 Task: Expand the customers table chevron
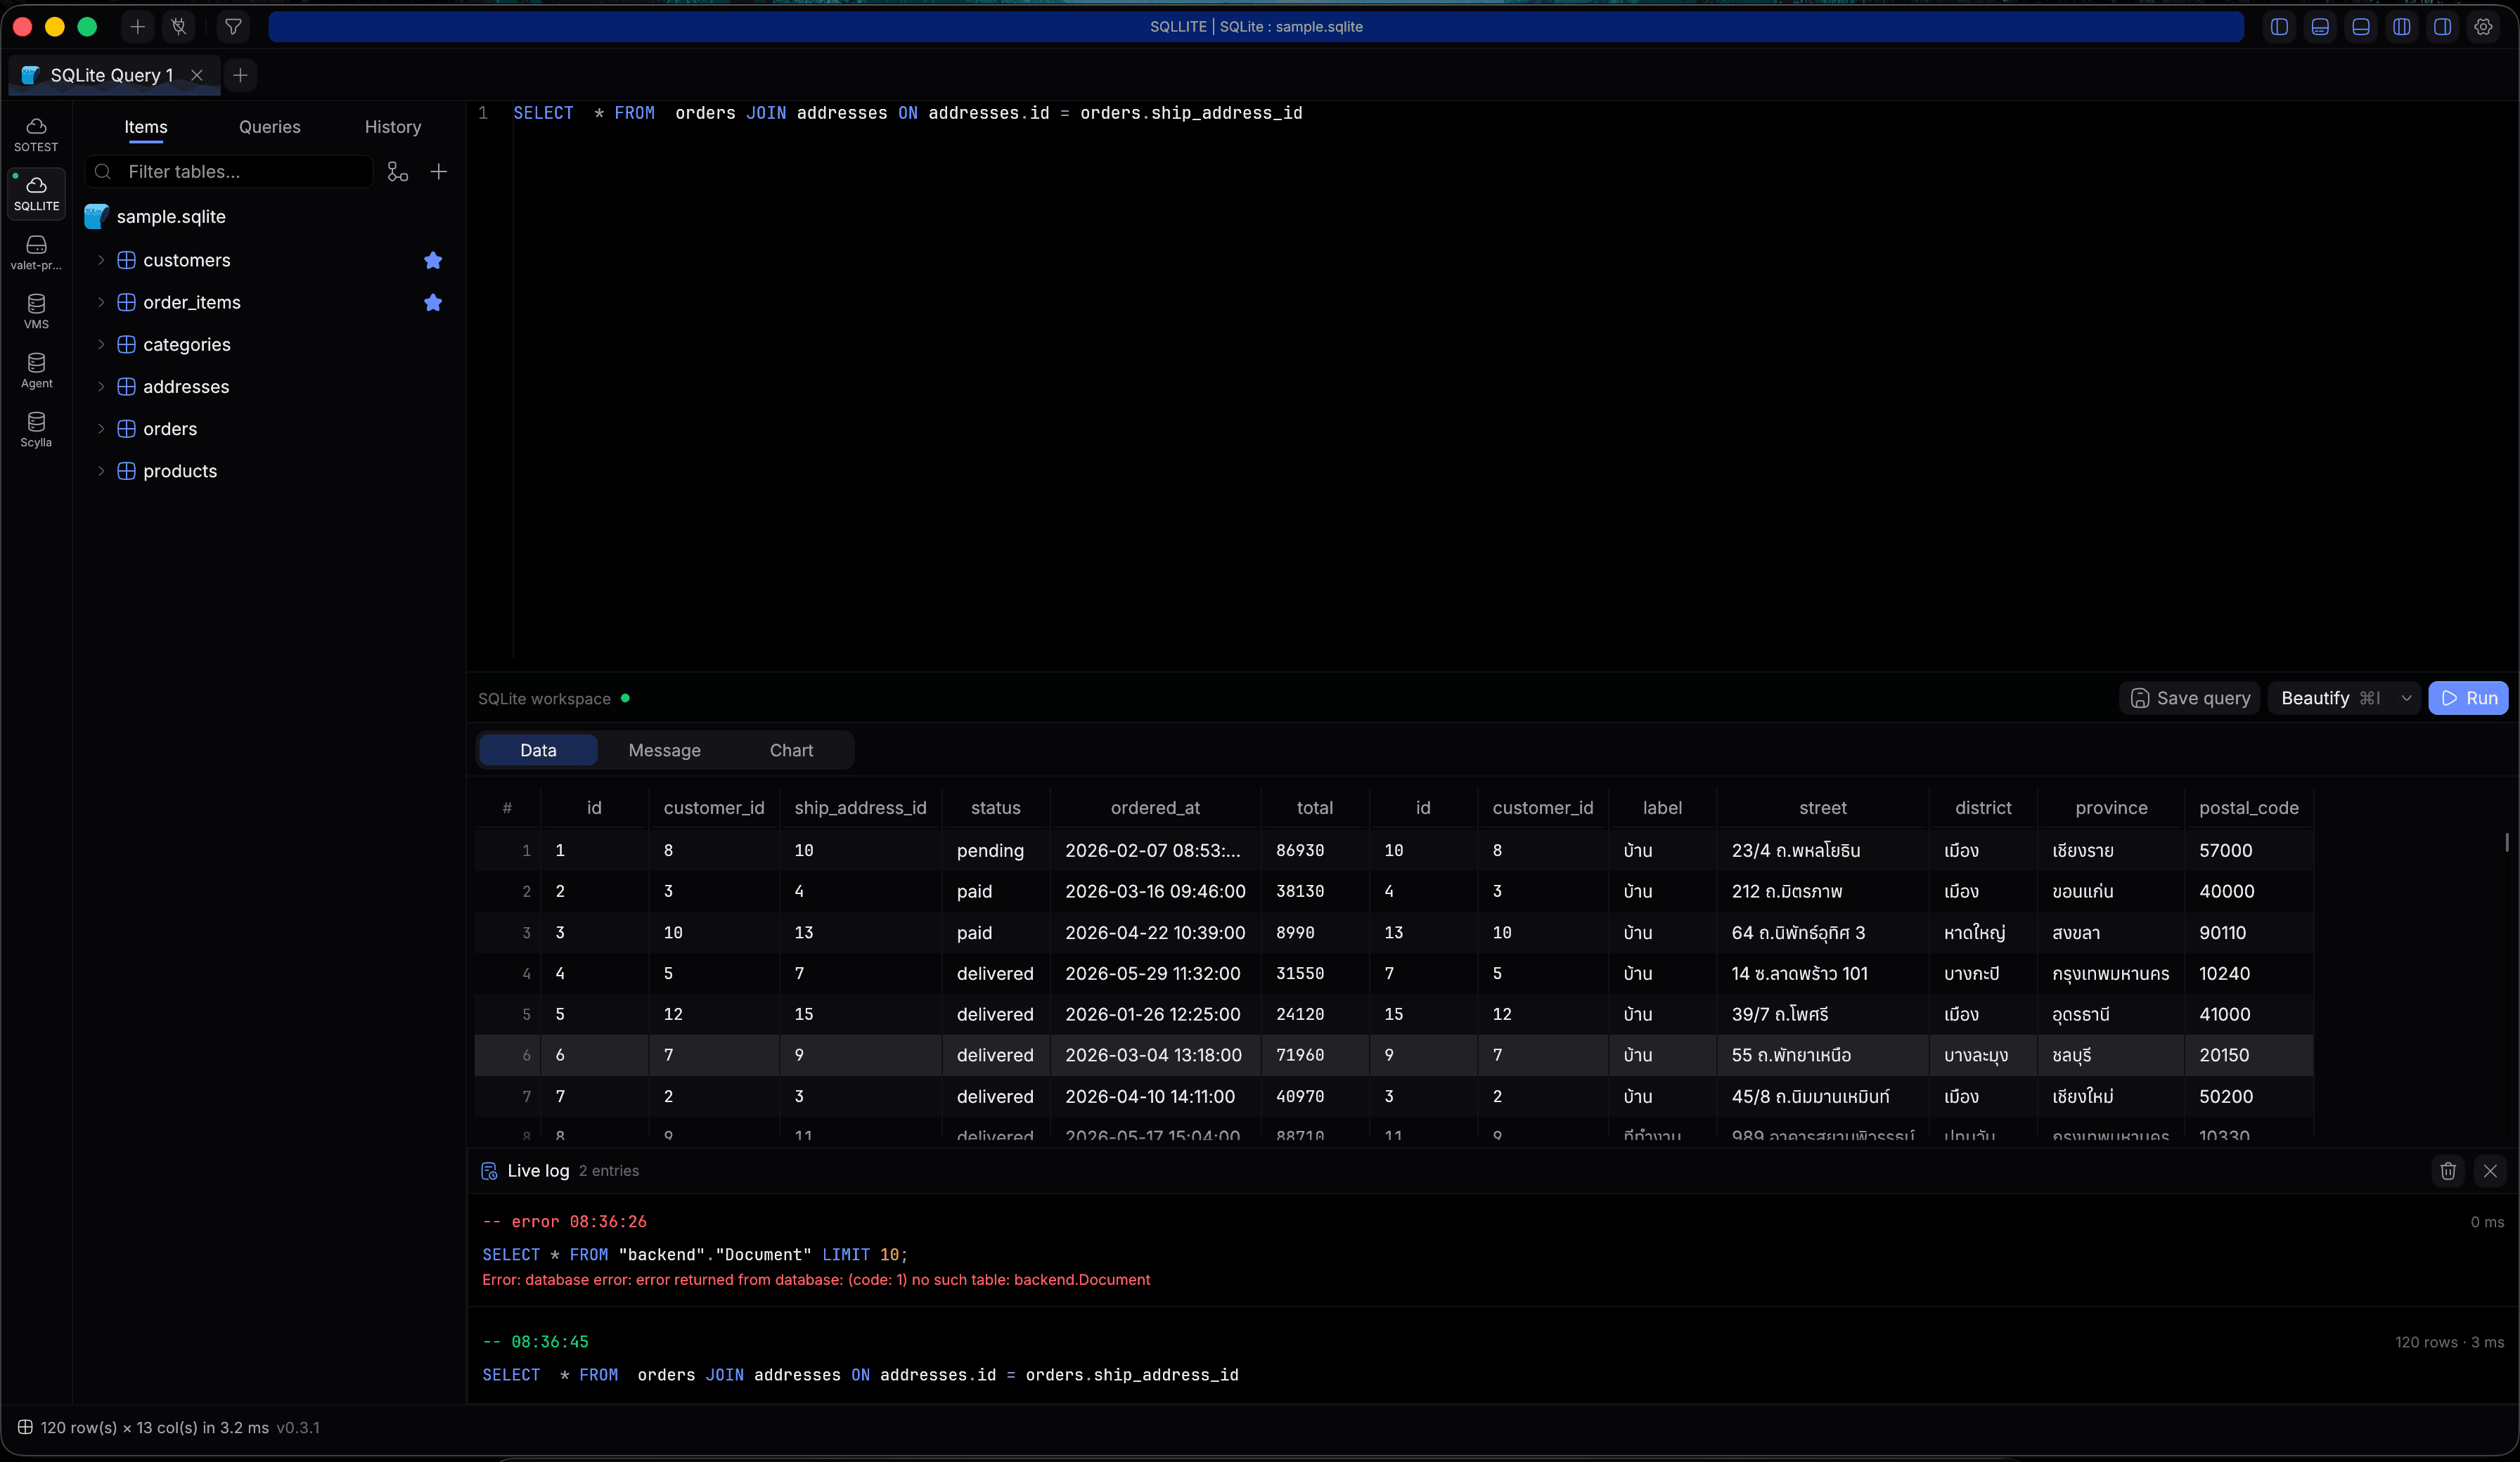[101, 260]
